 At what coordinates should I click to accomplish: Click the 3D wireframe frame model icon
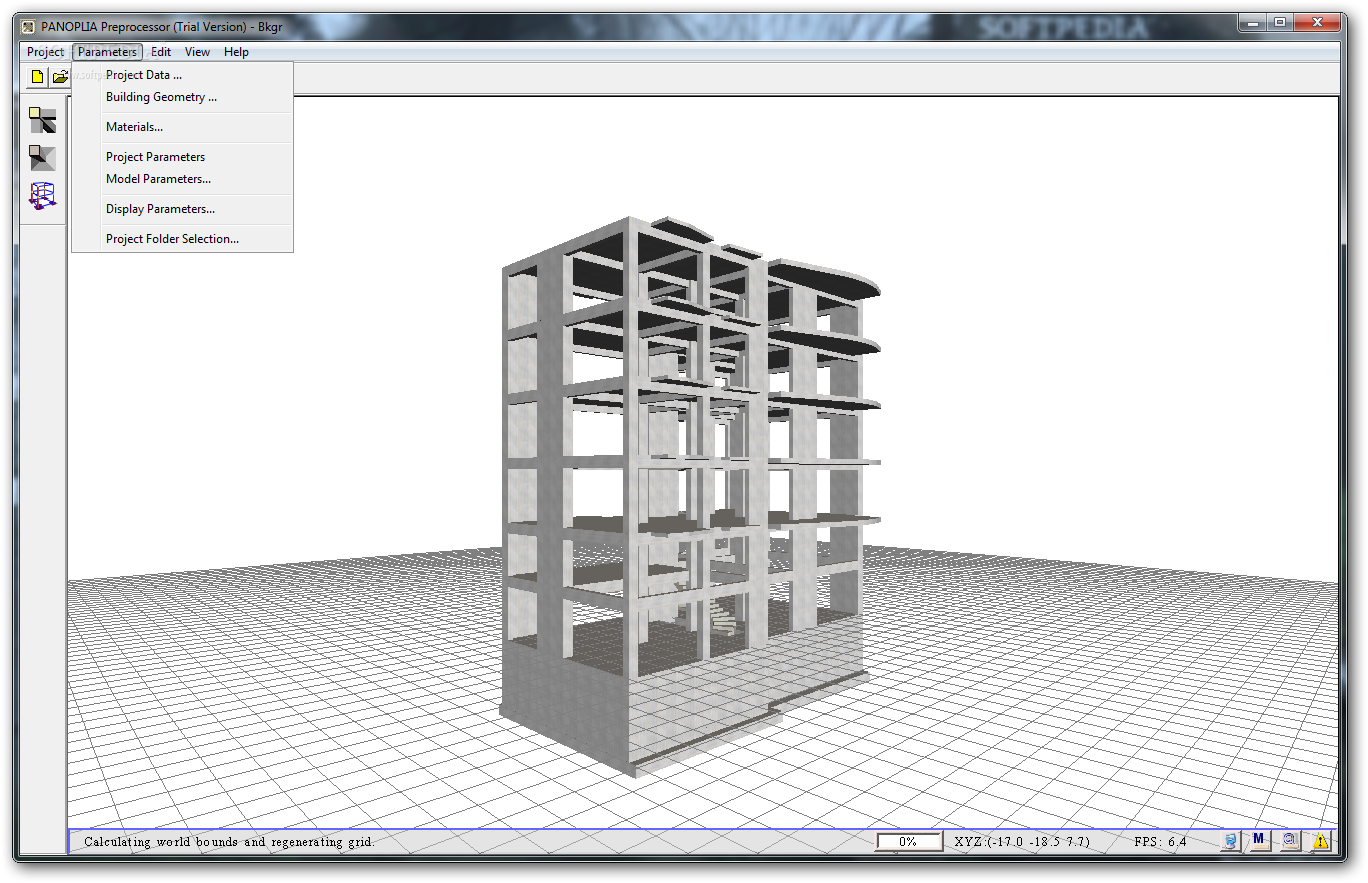42,195
